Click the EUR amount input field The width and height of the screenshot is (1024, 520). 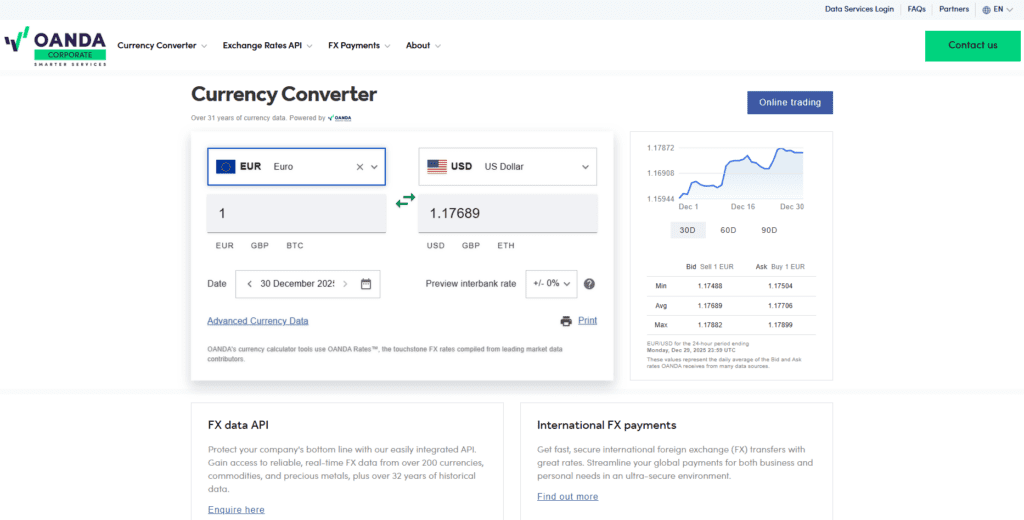click(296, 214)
